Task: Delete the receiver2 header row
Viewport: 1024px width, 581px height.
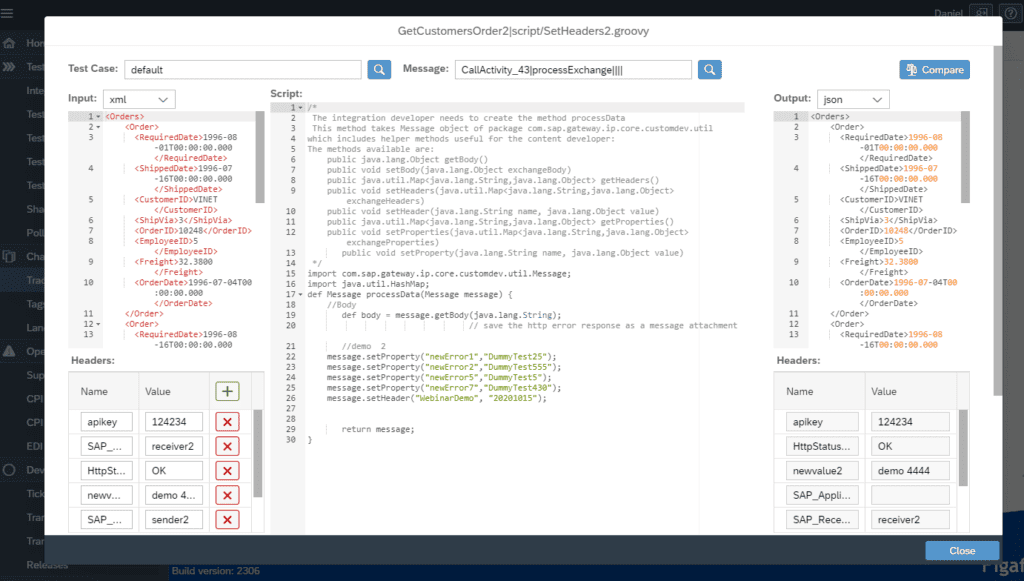Action: tap(227, 447)
